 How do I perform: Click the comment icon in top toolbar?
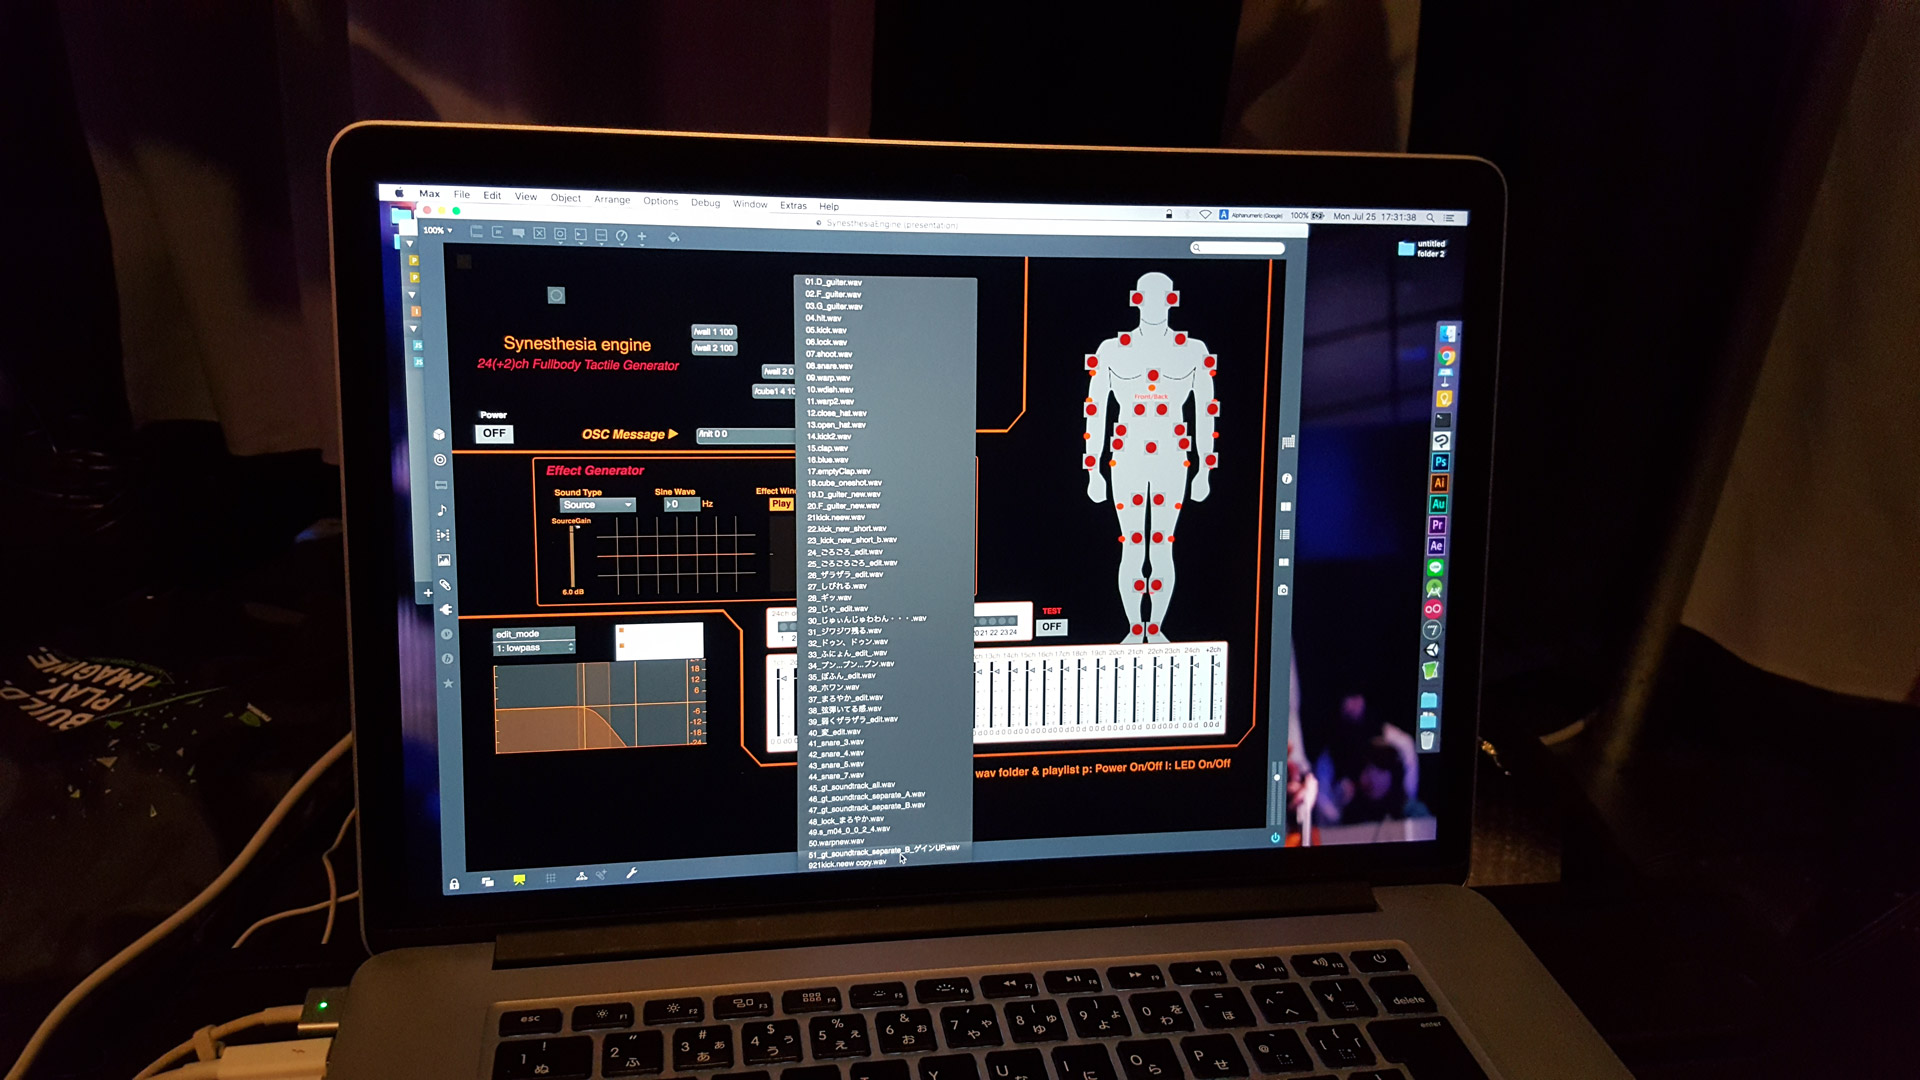tap(518, 233)
